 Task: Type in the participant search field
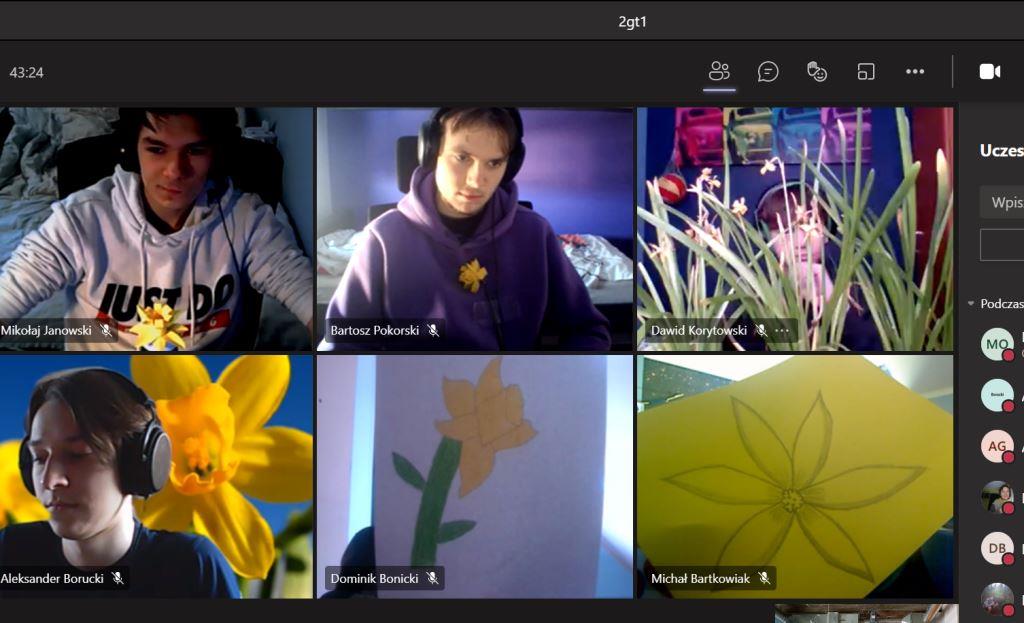pyautogui.click(x=1003, y=202)
